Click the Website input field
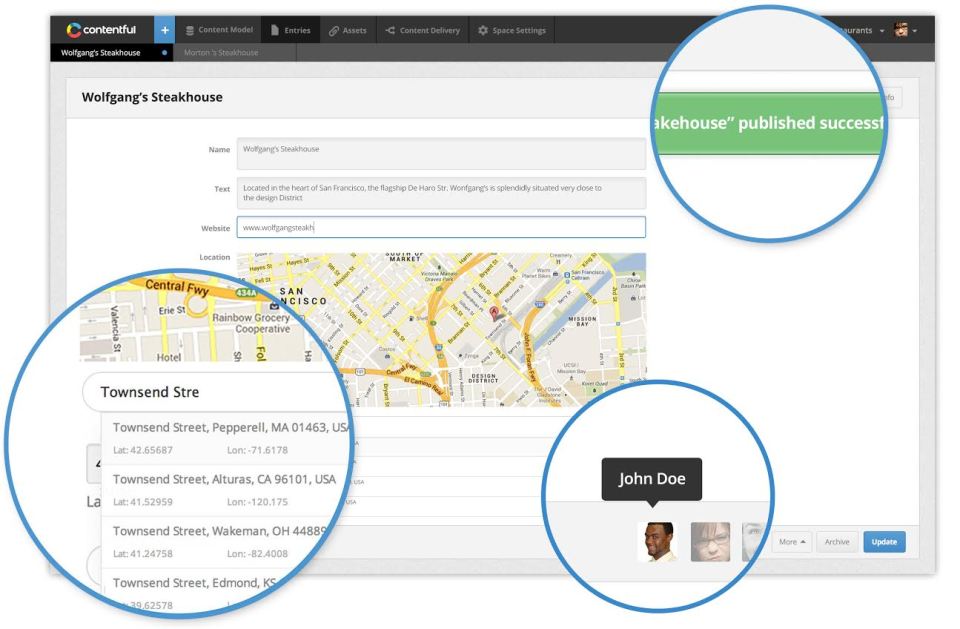The width and height of the screenshot is (960, 629). pyautogui.click(x=441, y=227)
